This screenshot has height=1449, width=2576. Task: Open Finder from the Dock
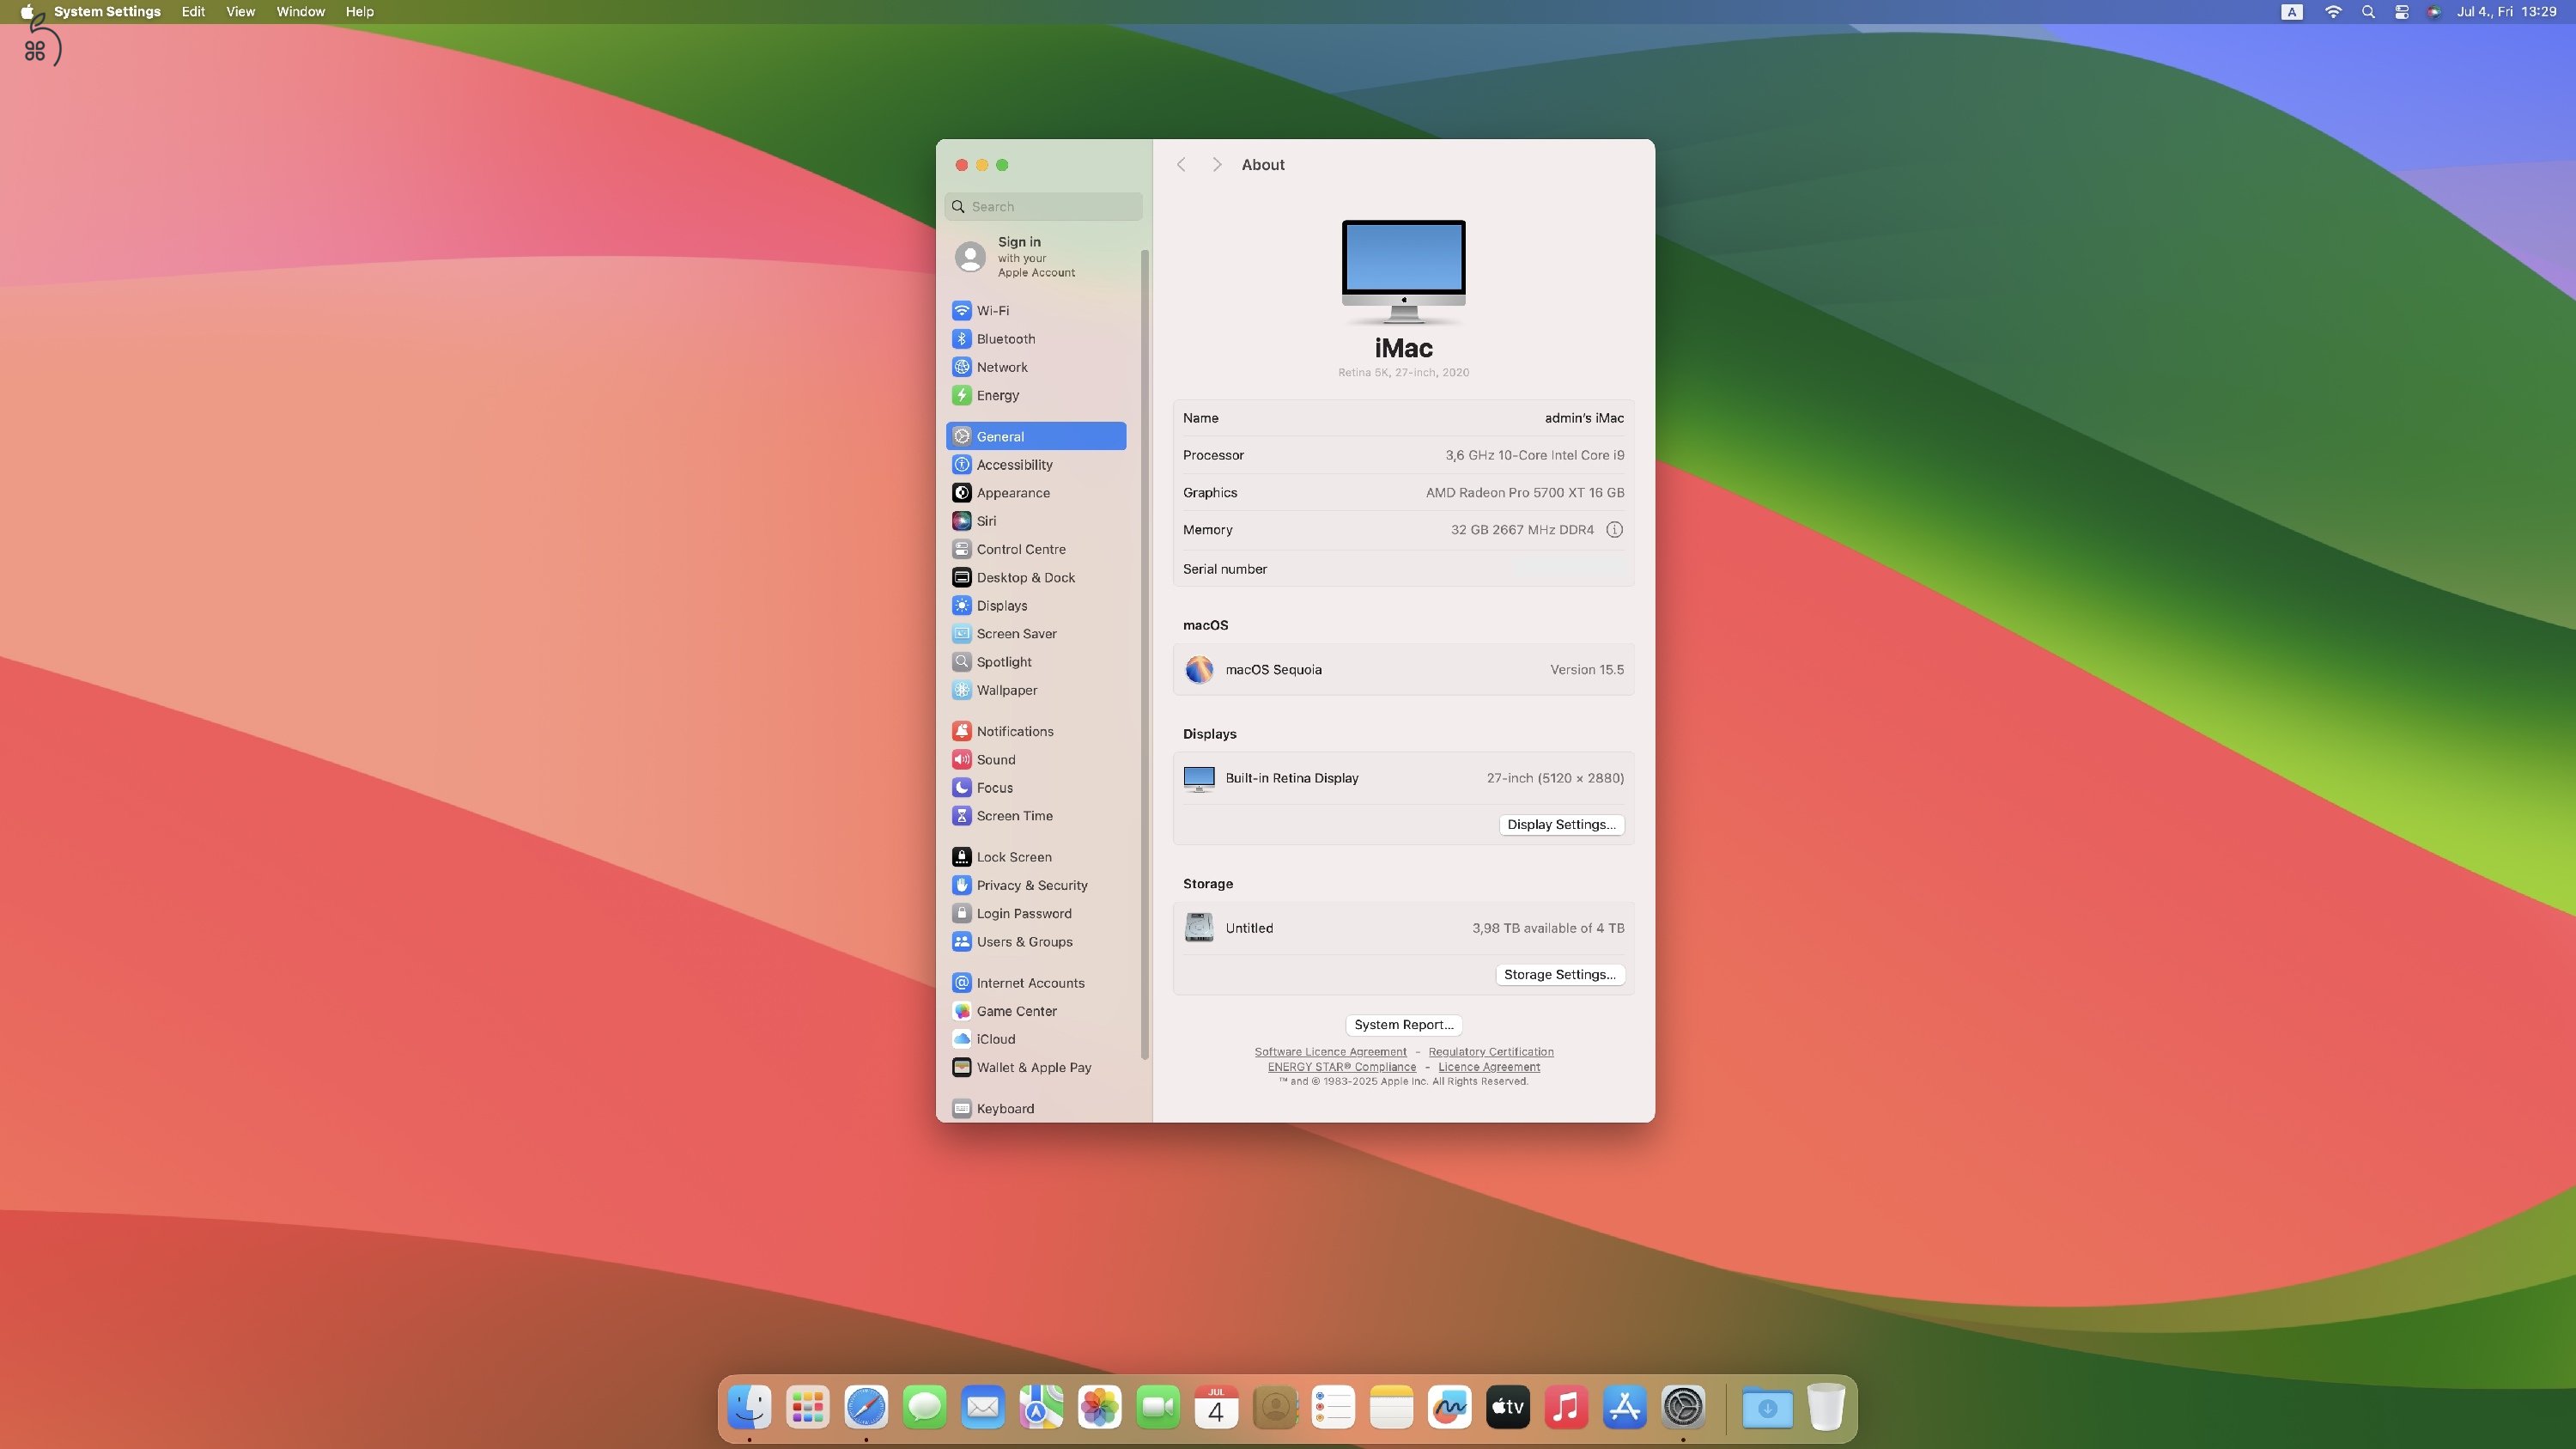click(749, 1407)
